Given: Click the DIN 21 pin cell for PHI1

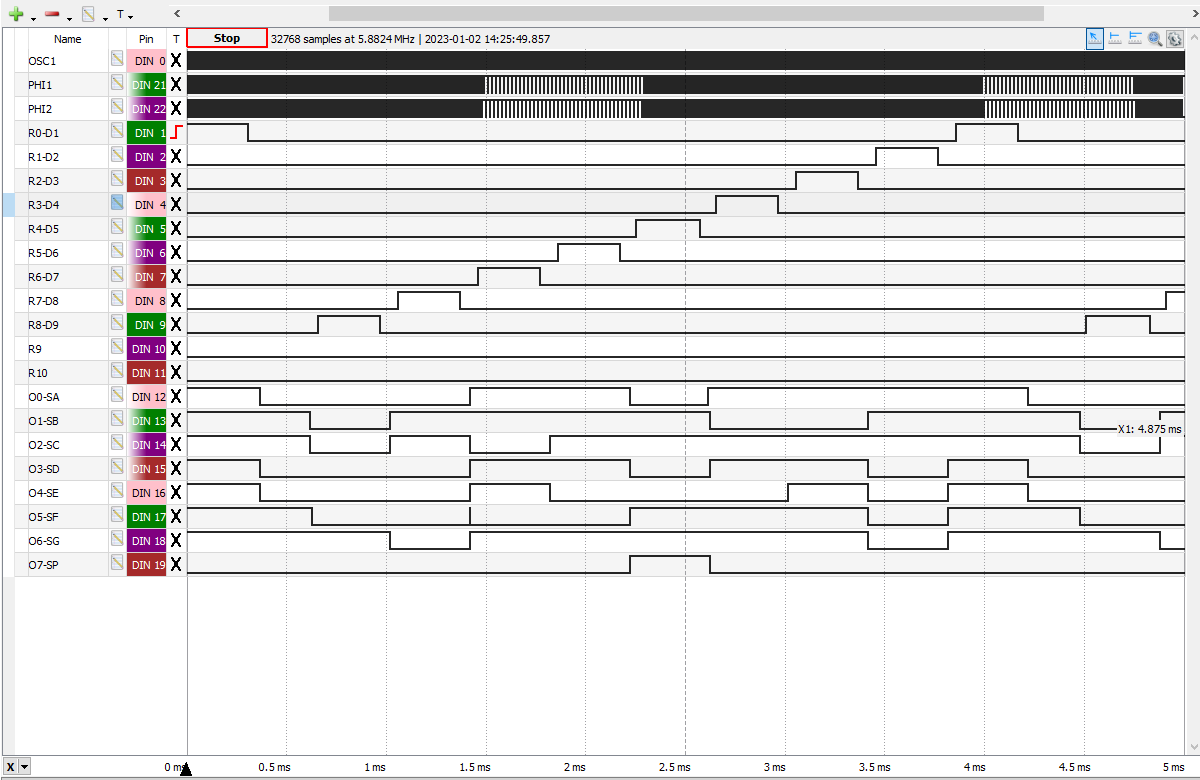Looking at the screenshot, I should (148, 85).
